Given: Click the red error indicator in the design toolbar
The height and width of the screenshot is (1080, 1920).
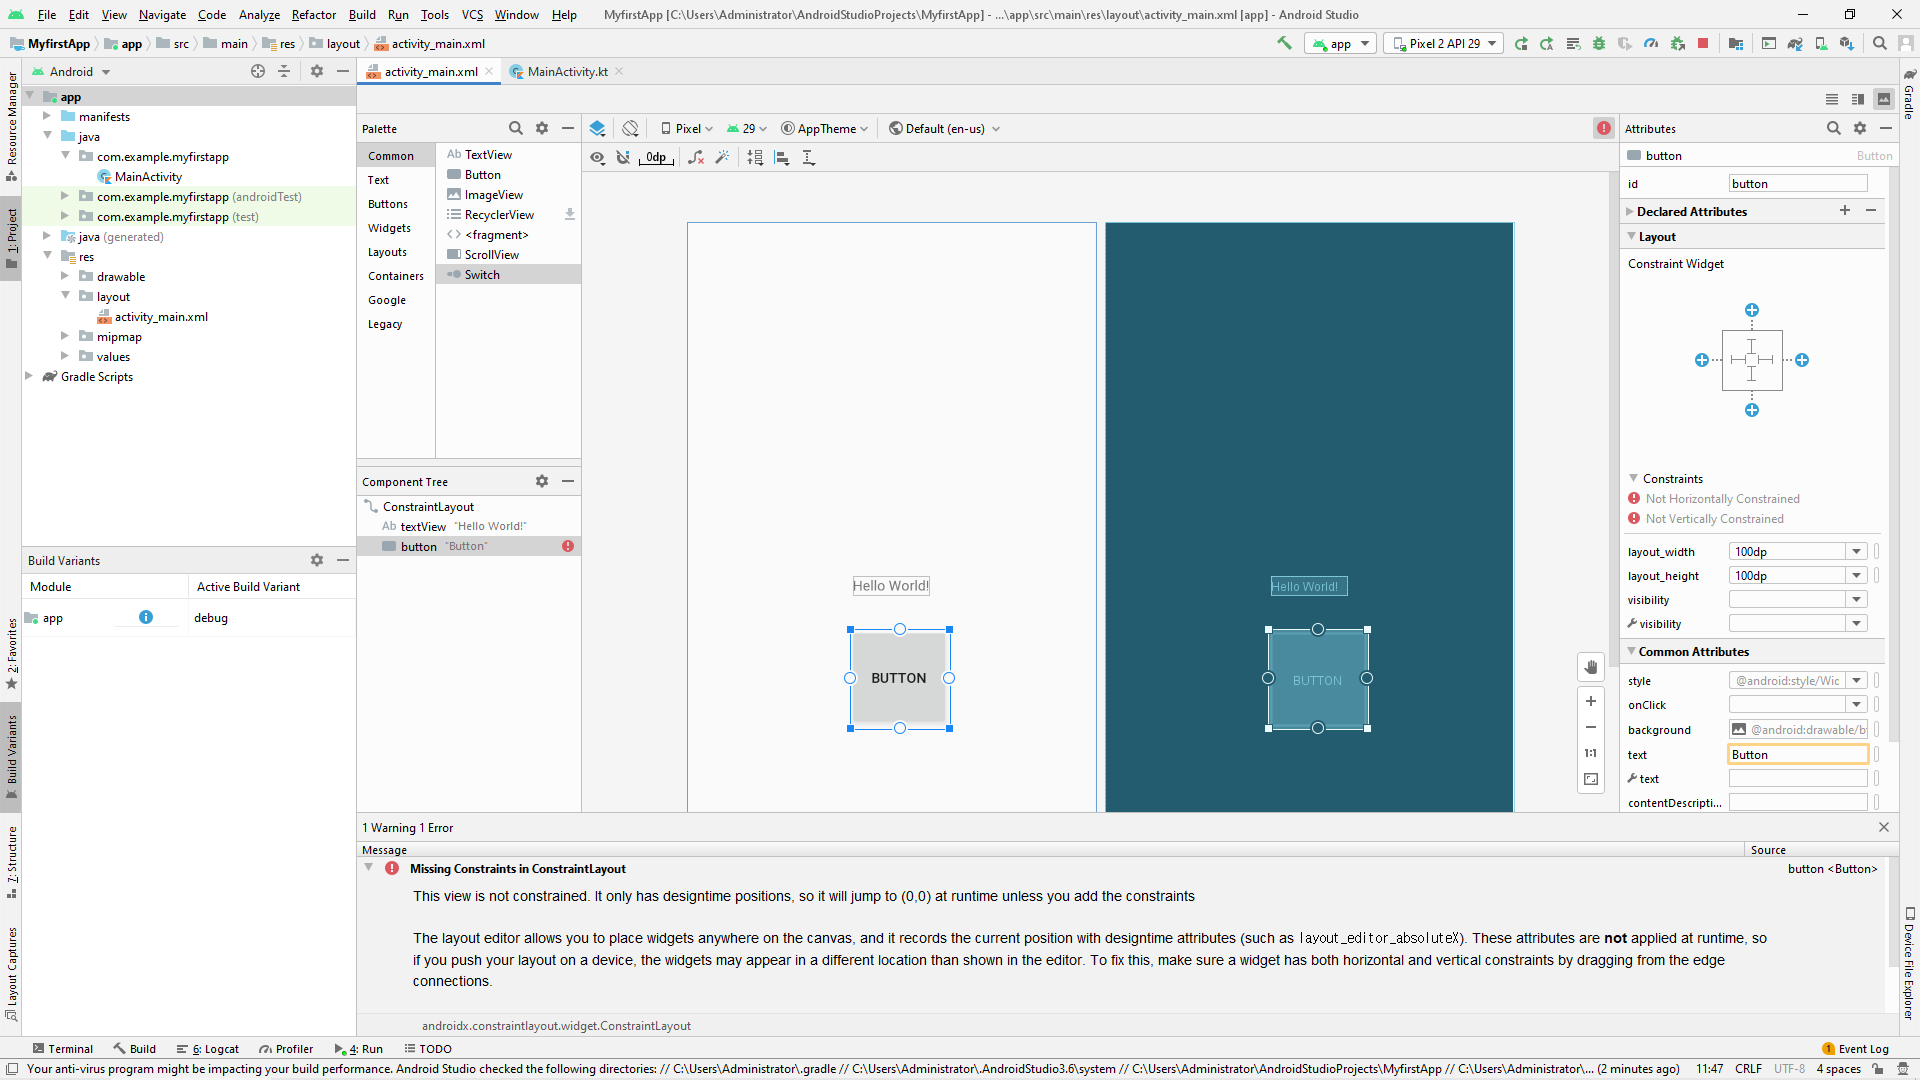Looking at the screenshot, I should (1604, 128).
